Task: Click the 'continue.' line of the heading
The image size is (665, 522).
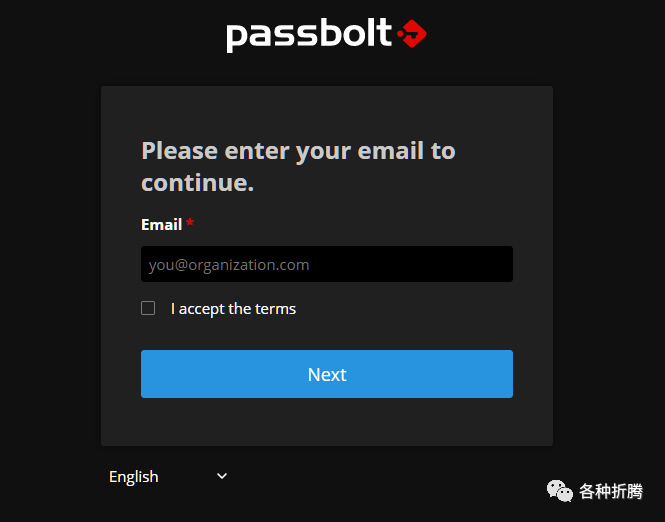Action: point(197,182)
